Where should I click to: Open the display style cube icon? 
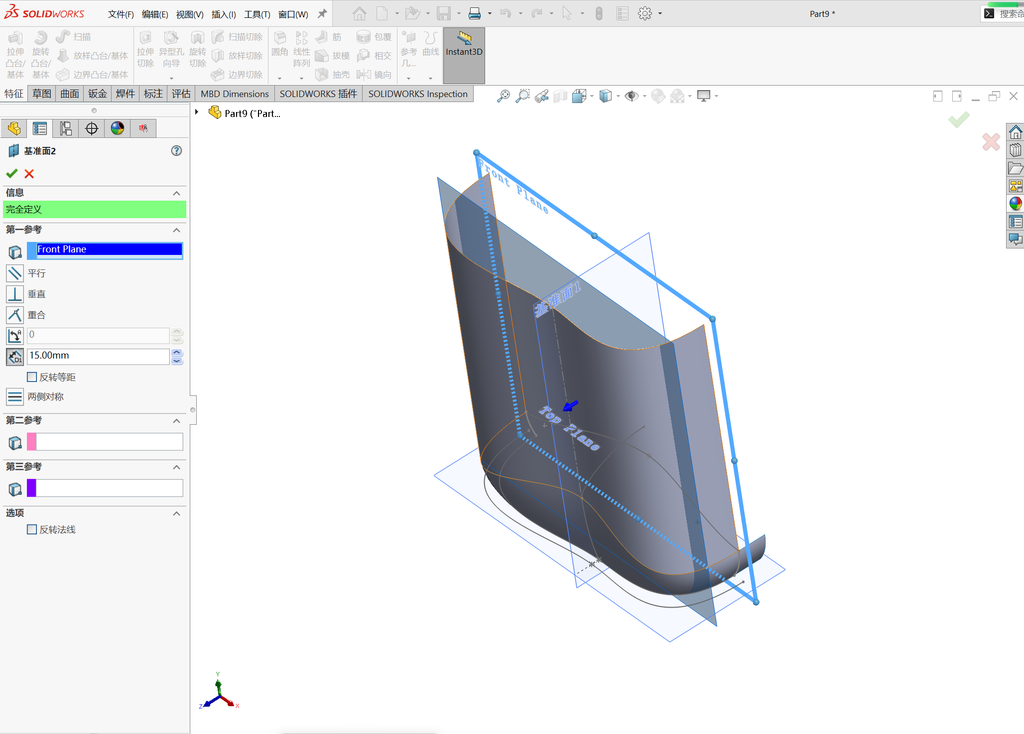click(x=605, y=96)
